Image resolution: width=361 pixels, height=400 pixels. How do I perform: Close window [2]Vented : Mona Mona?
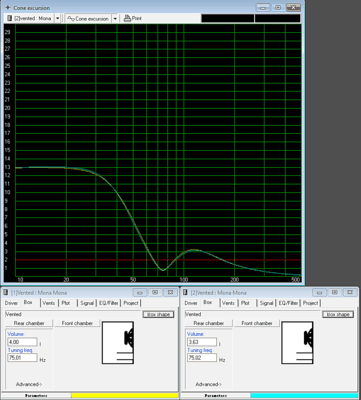(x=349, y=292)
